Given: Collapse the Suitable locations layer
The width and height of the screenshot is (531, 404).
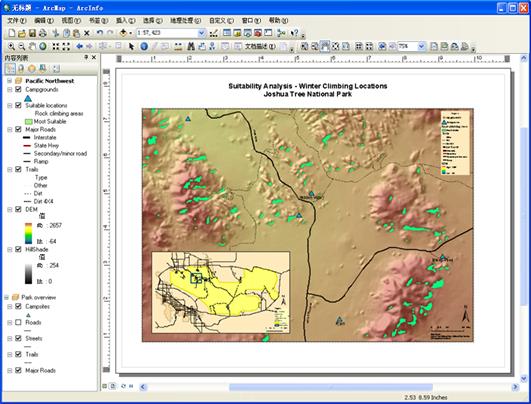Looking at the screenshot, I should coord(9,105).
